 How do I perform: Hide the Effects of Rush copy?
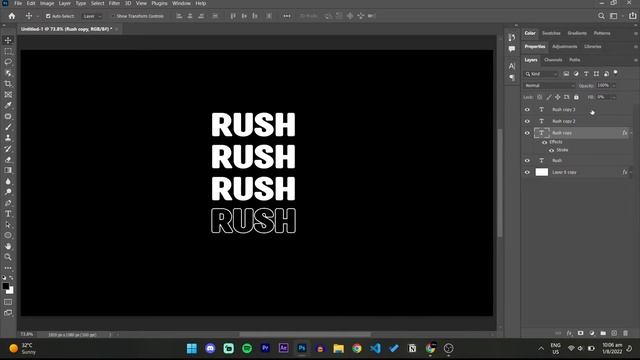[x=544, y=142]
